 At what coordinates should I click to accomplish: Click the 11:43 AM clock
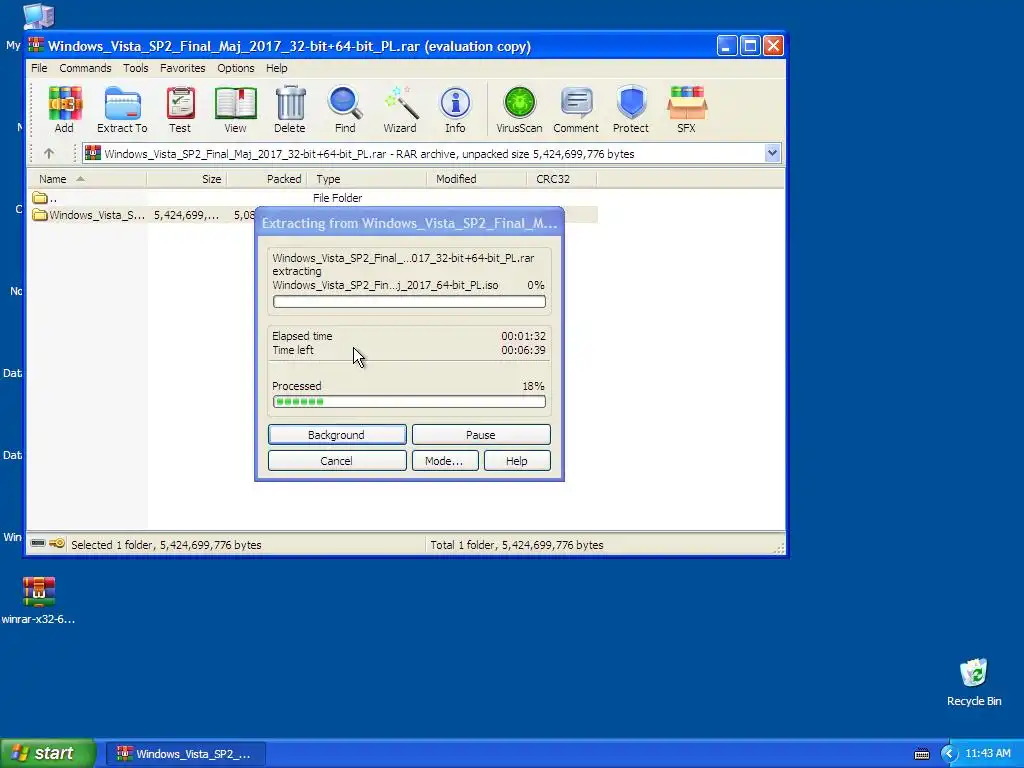tap(987, 754)
